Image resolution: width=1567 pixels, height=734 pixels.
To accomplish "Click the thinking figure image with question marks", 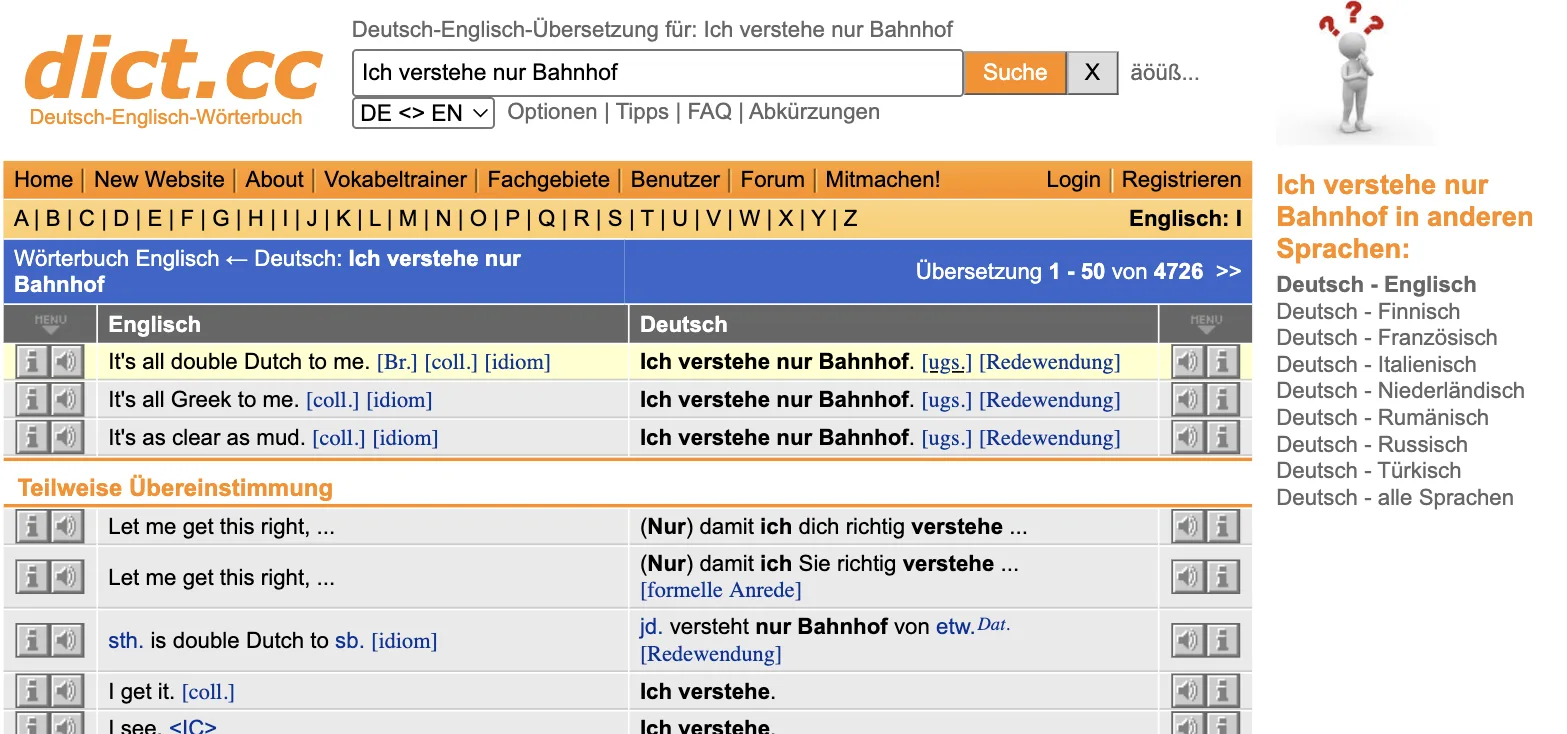I will pyautogui.click(x=1355, y=72).
